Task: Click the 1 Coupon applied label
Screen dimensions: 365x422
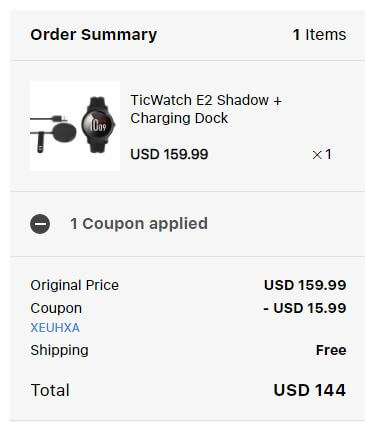Action: point(139,224)
